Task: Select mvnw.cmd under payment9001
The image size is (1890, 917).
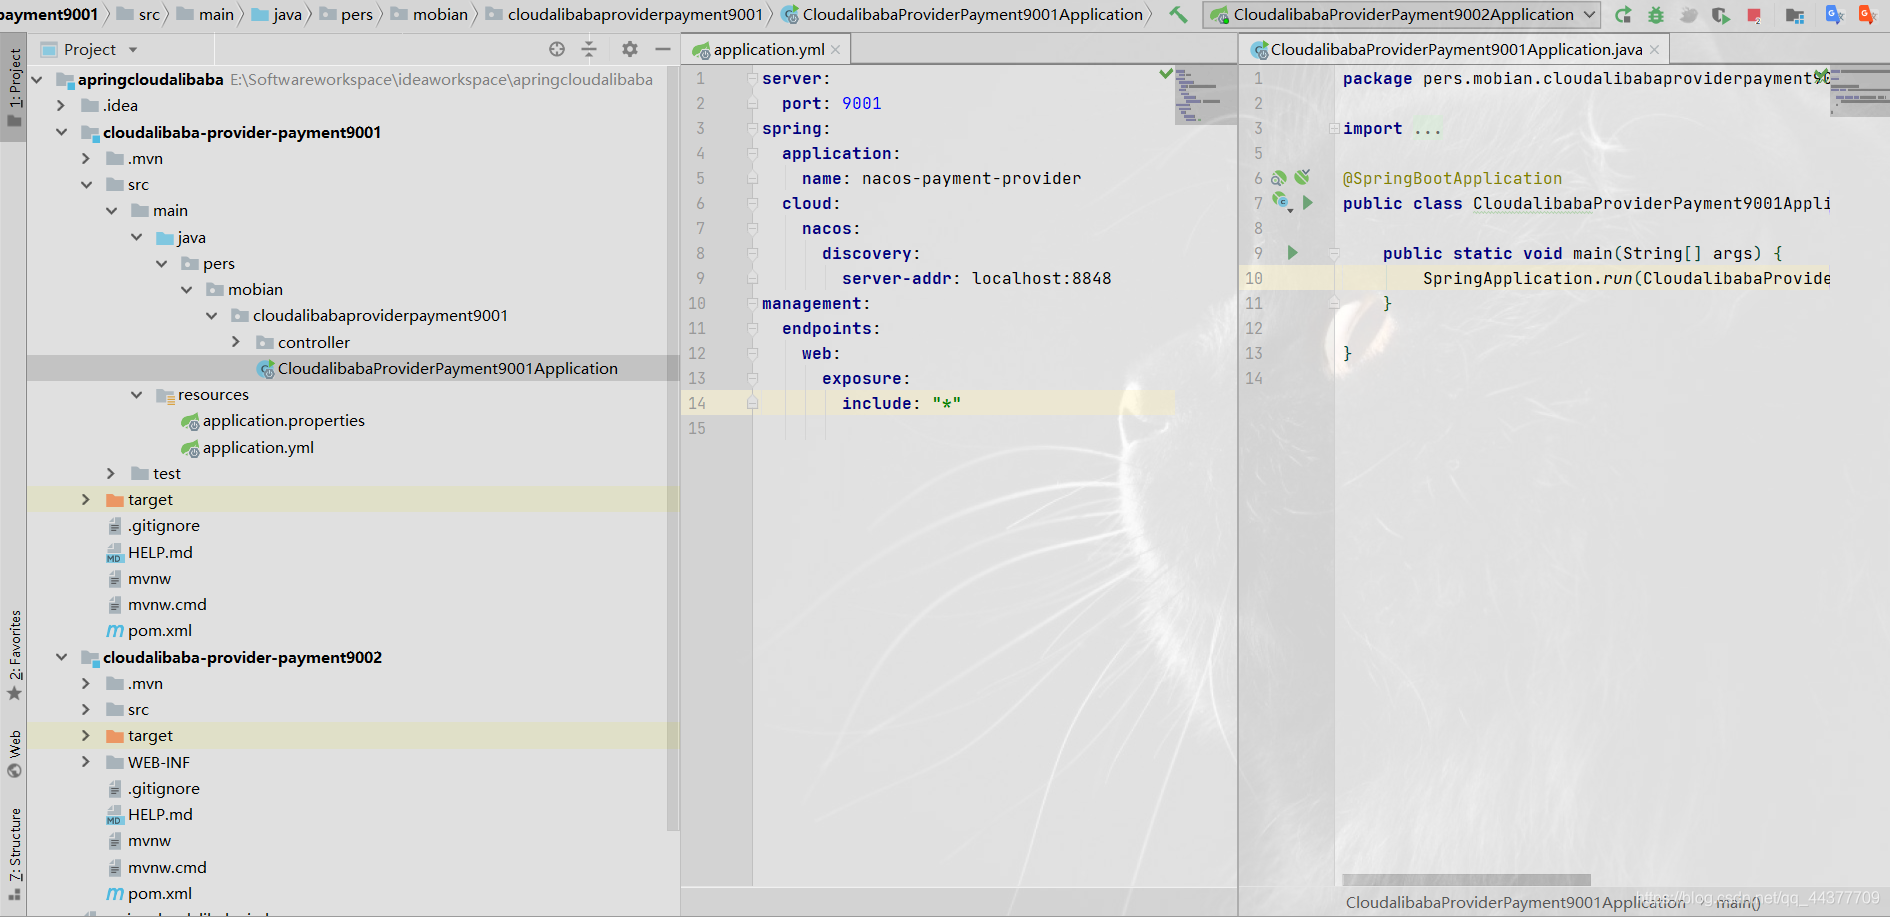Action: pos(167,605)
